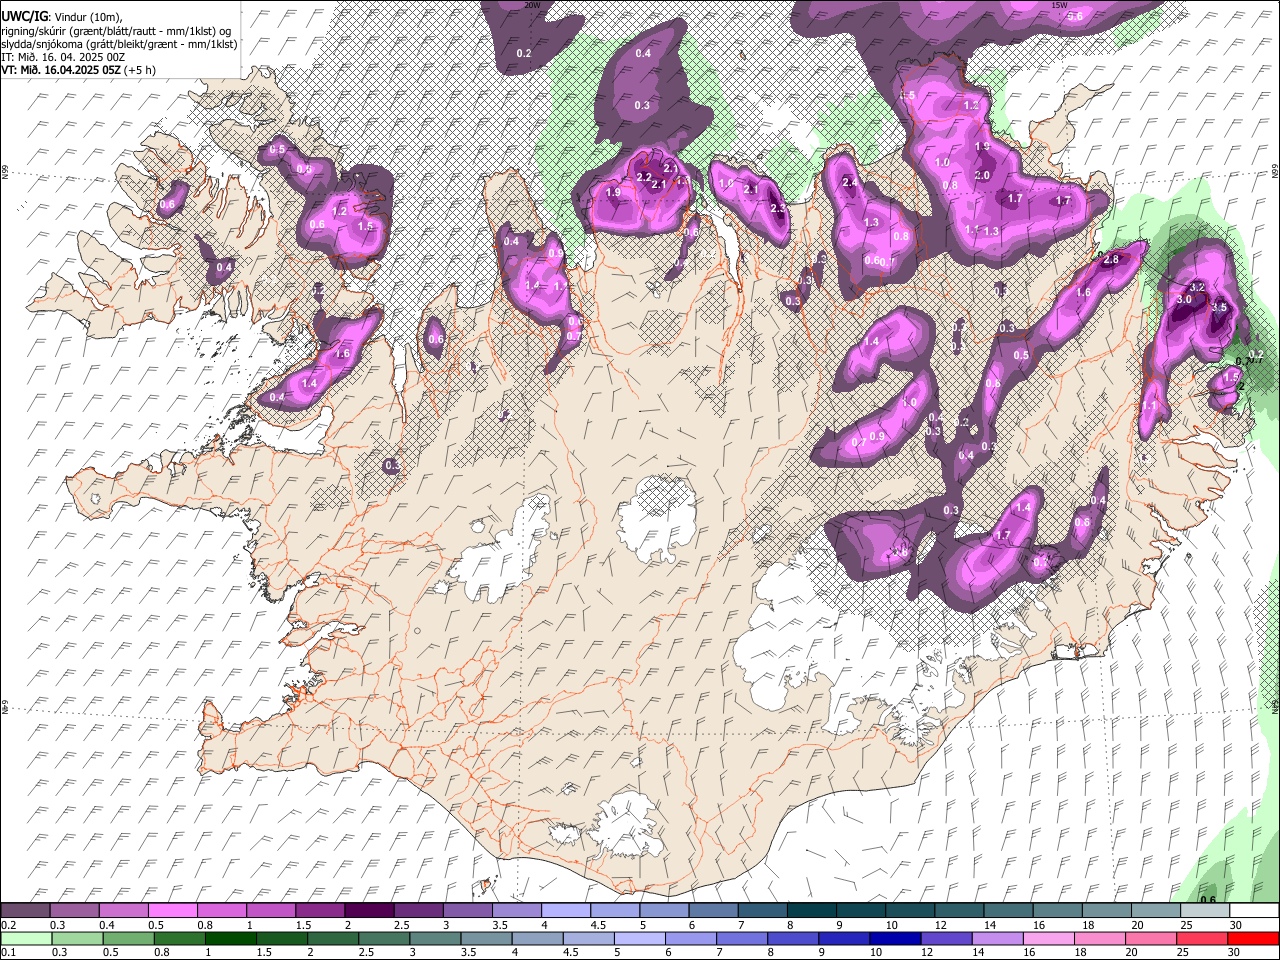
Task: Pick the navy blue 10 swatch in rain scale
Action: coord(893,938)
